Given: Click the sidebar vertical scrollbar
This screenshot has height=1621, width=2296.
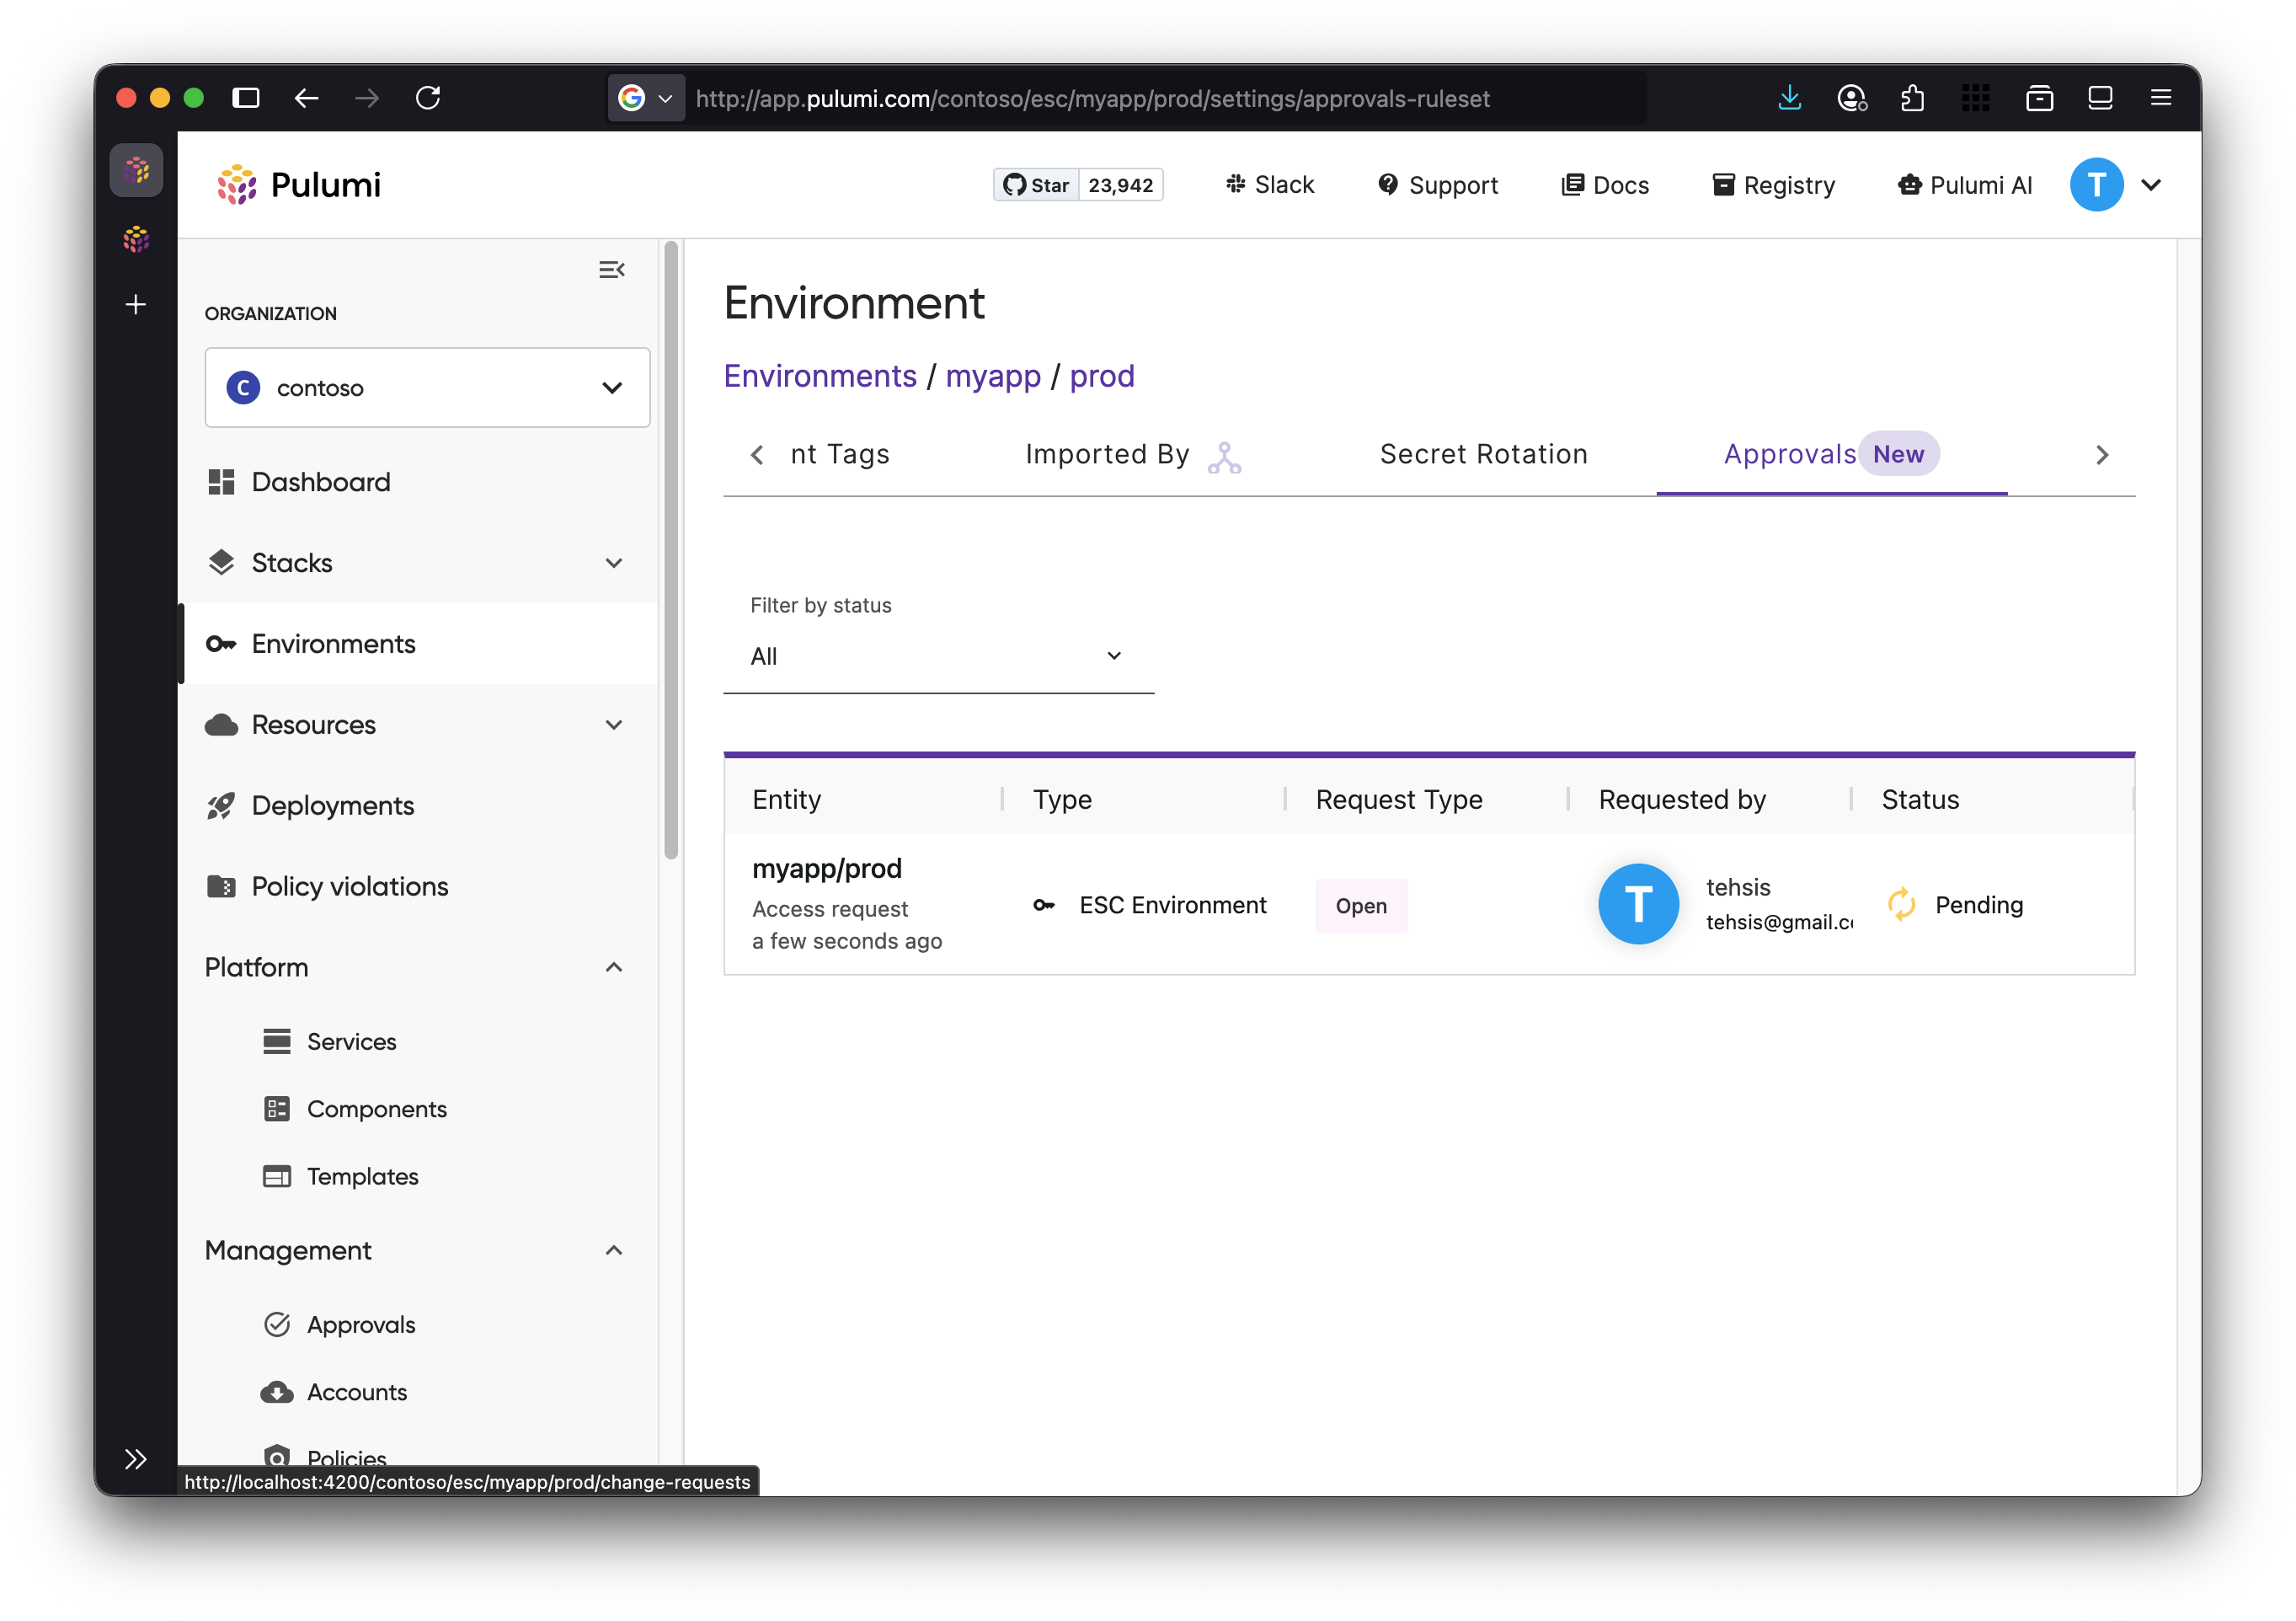Looking at the screenshot, I should (671, 550).
